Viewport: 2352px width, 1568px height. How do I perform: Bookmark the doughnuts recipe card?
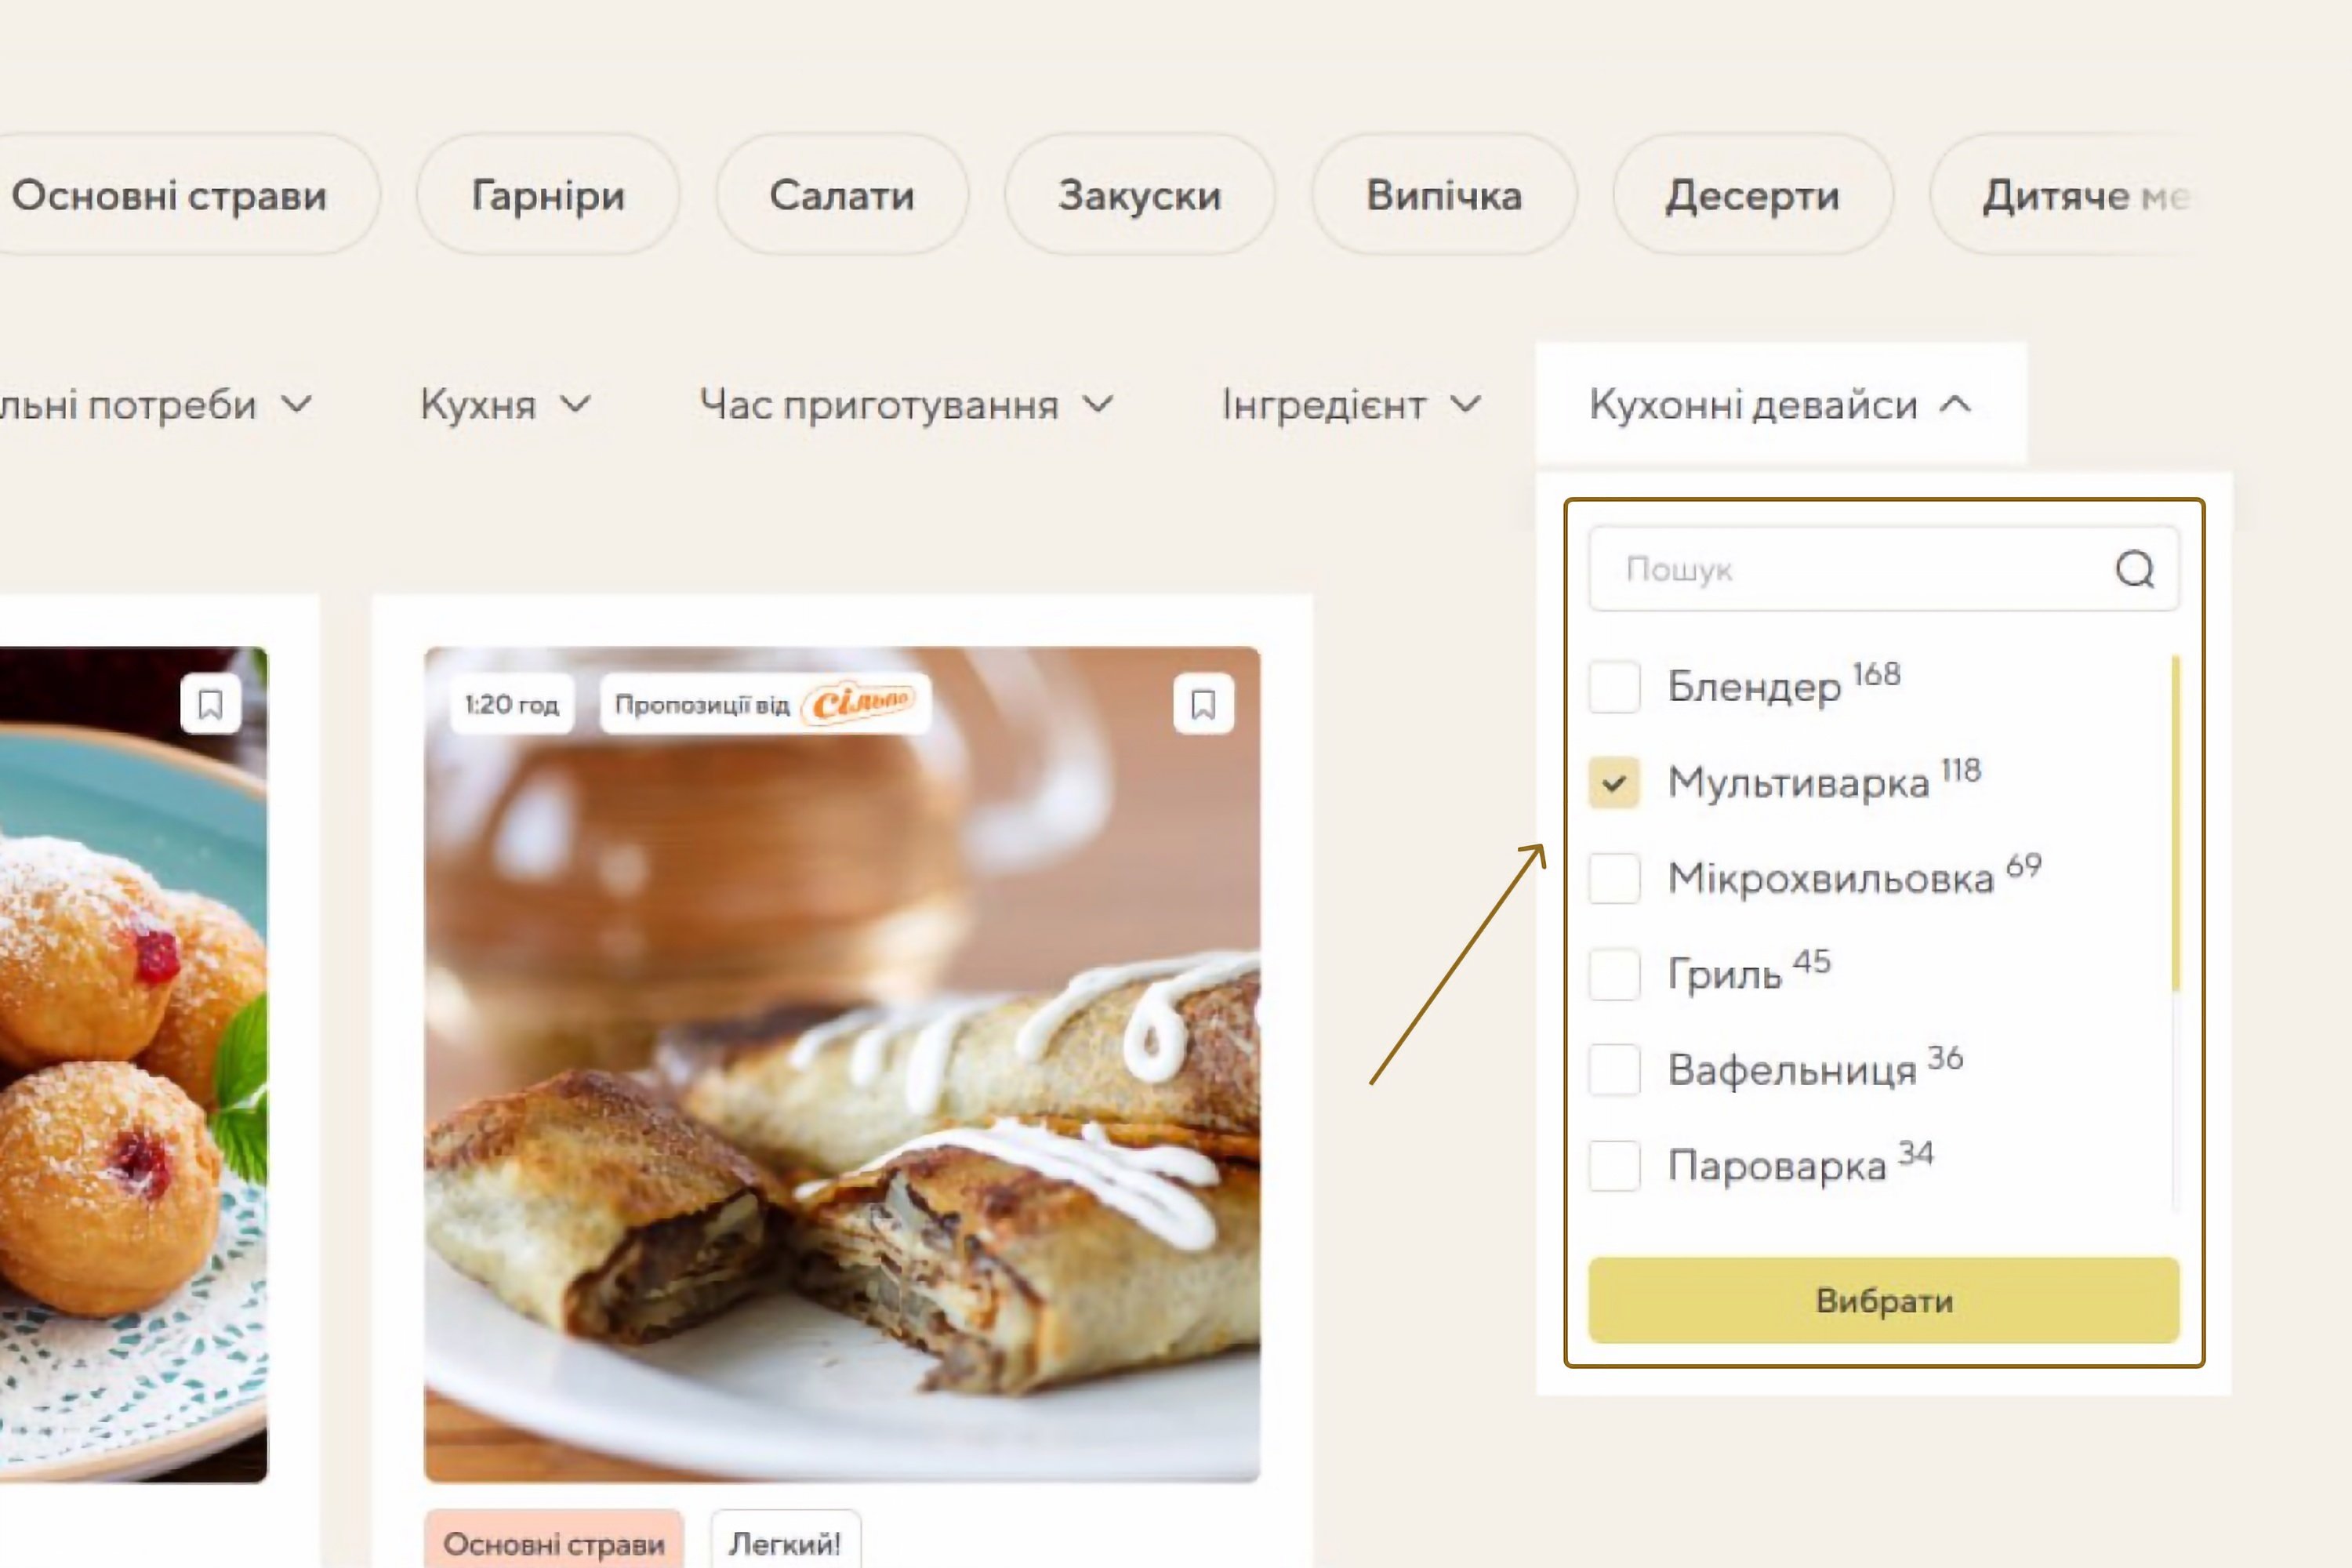pyautogui.click(x=210, y=705)
